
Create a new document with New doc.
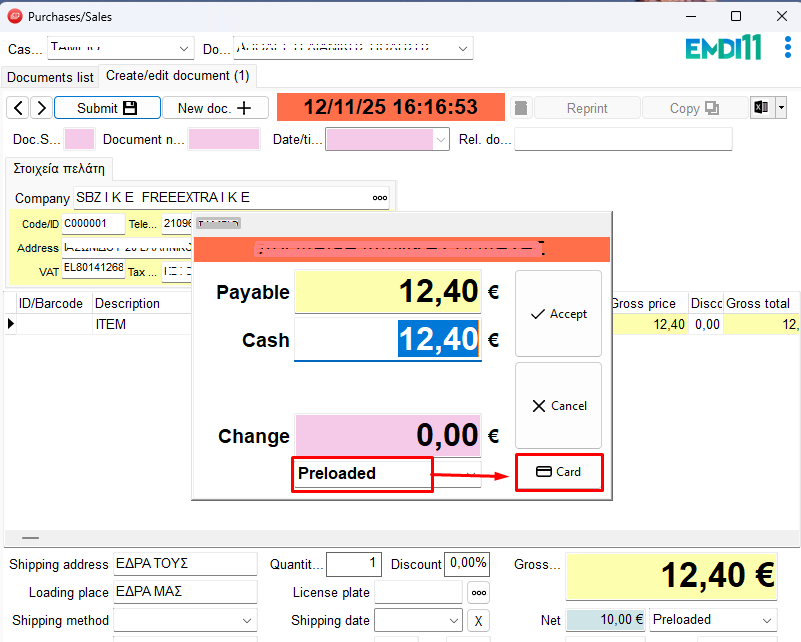click(221, 108)
